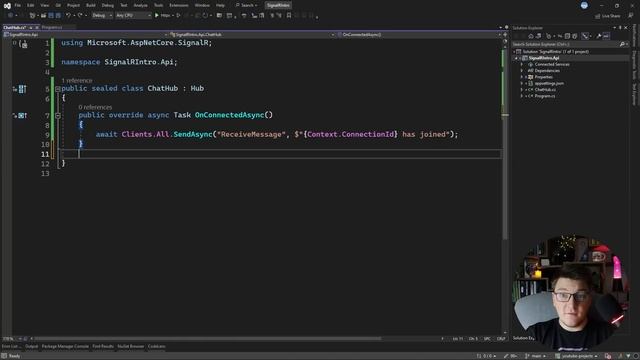Collapse the OnConnectedAsync method outlining region
640x360 pixels.
tap(58, 116)
